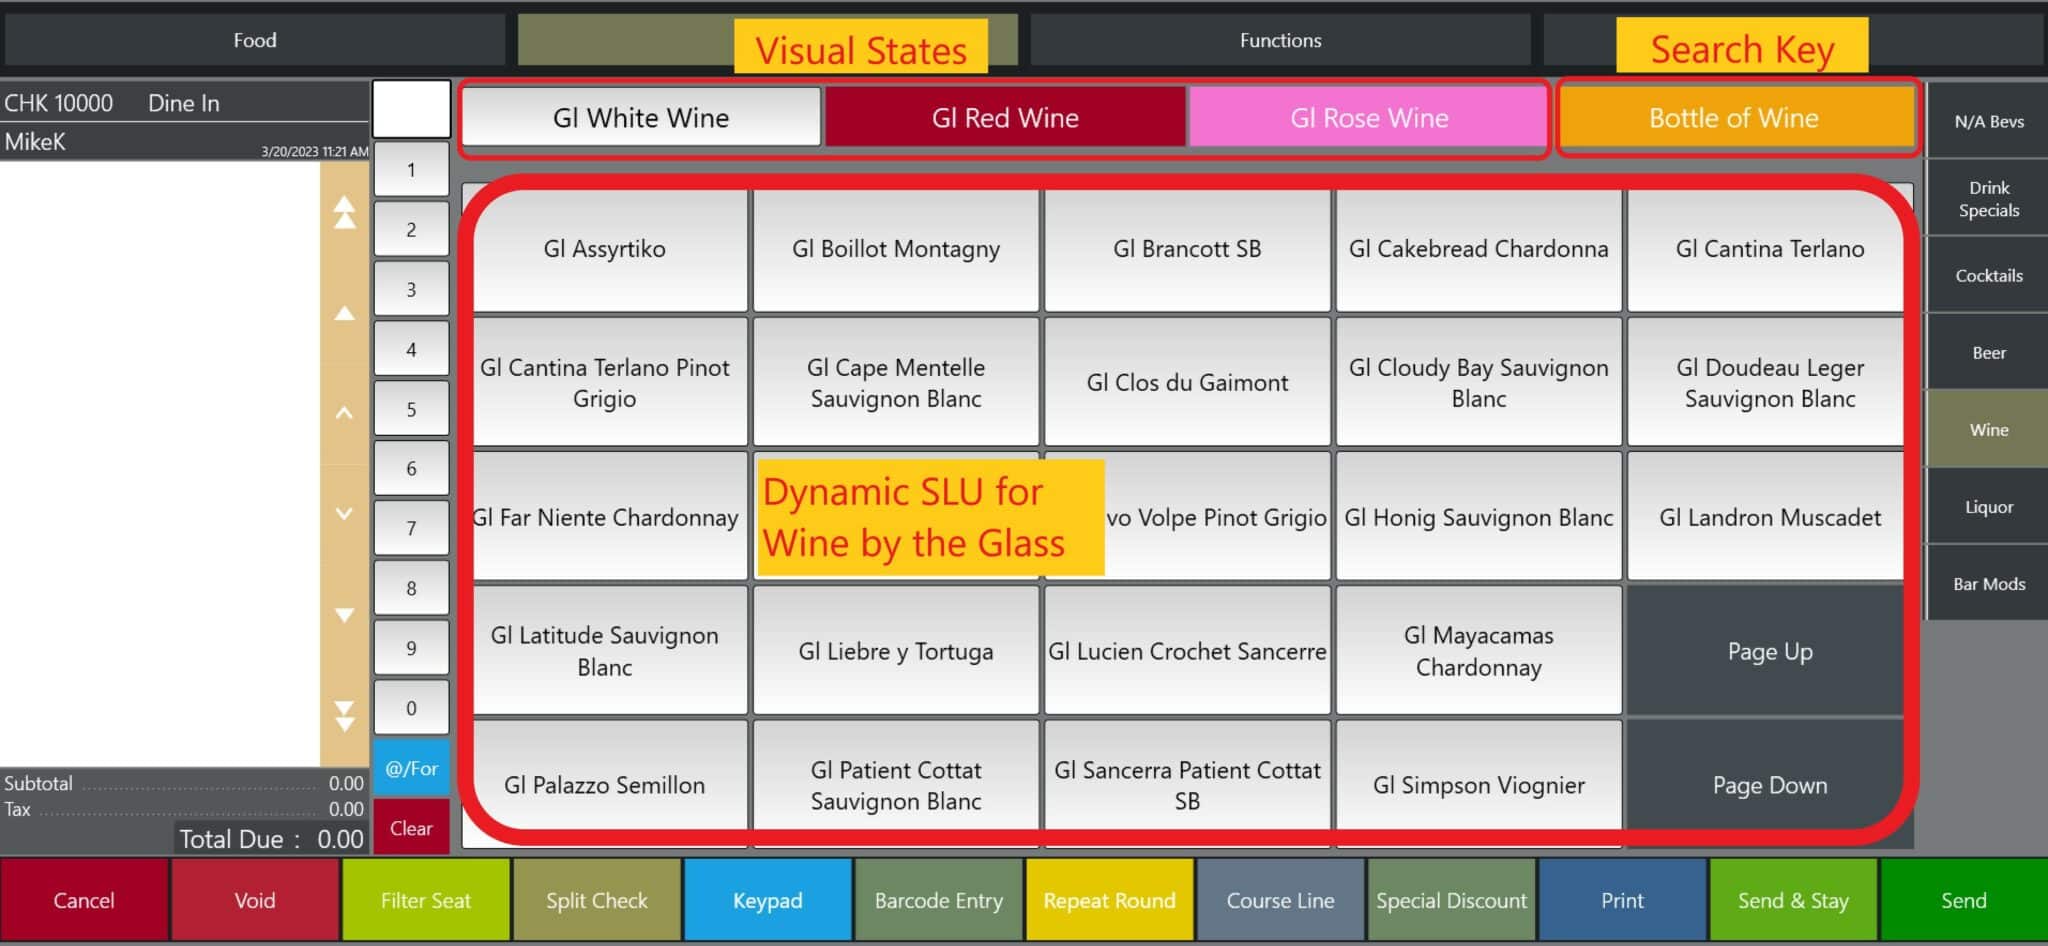Move up one line with up chevron

[344, 412]
